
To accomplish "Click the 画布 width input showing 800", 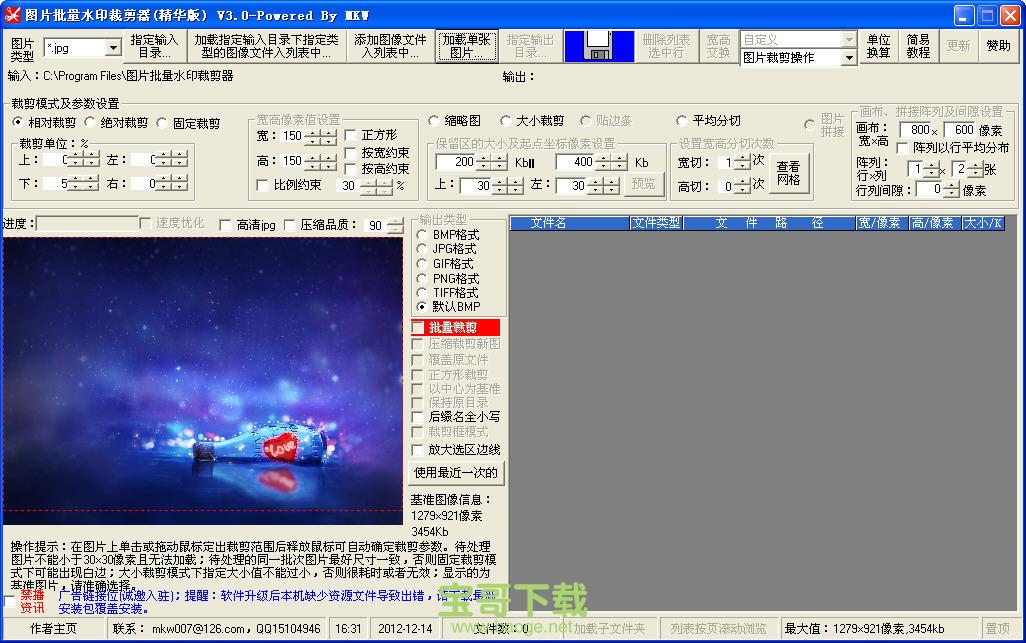I will click(x=917, y=130).
